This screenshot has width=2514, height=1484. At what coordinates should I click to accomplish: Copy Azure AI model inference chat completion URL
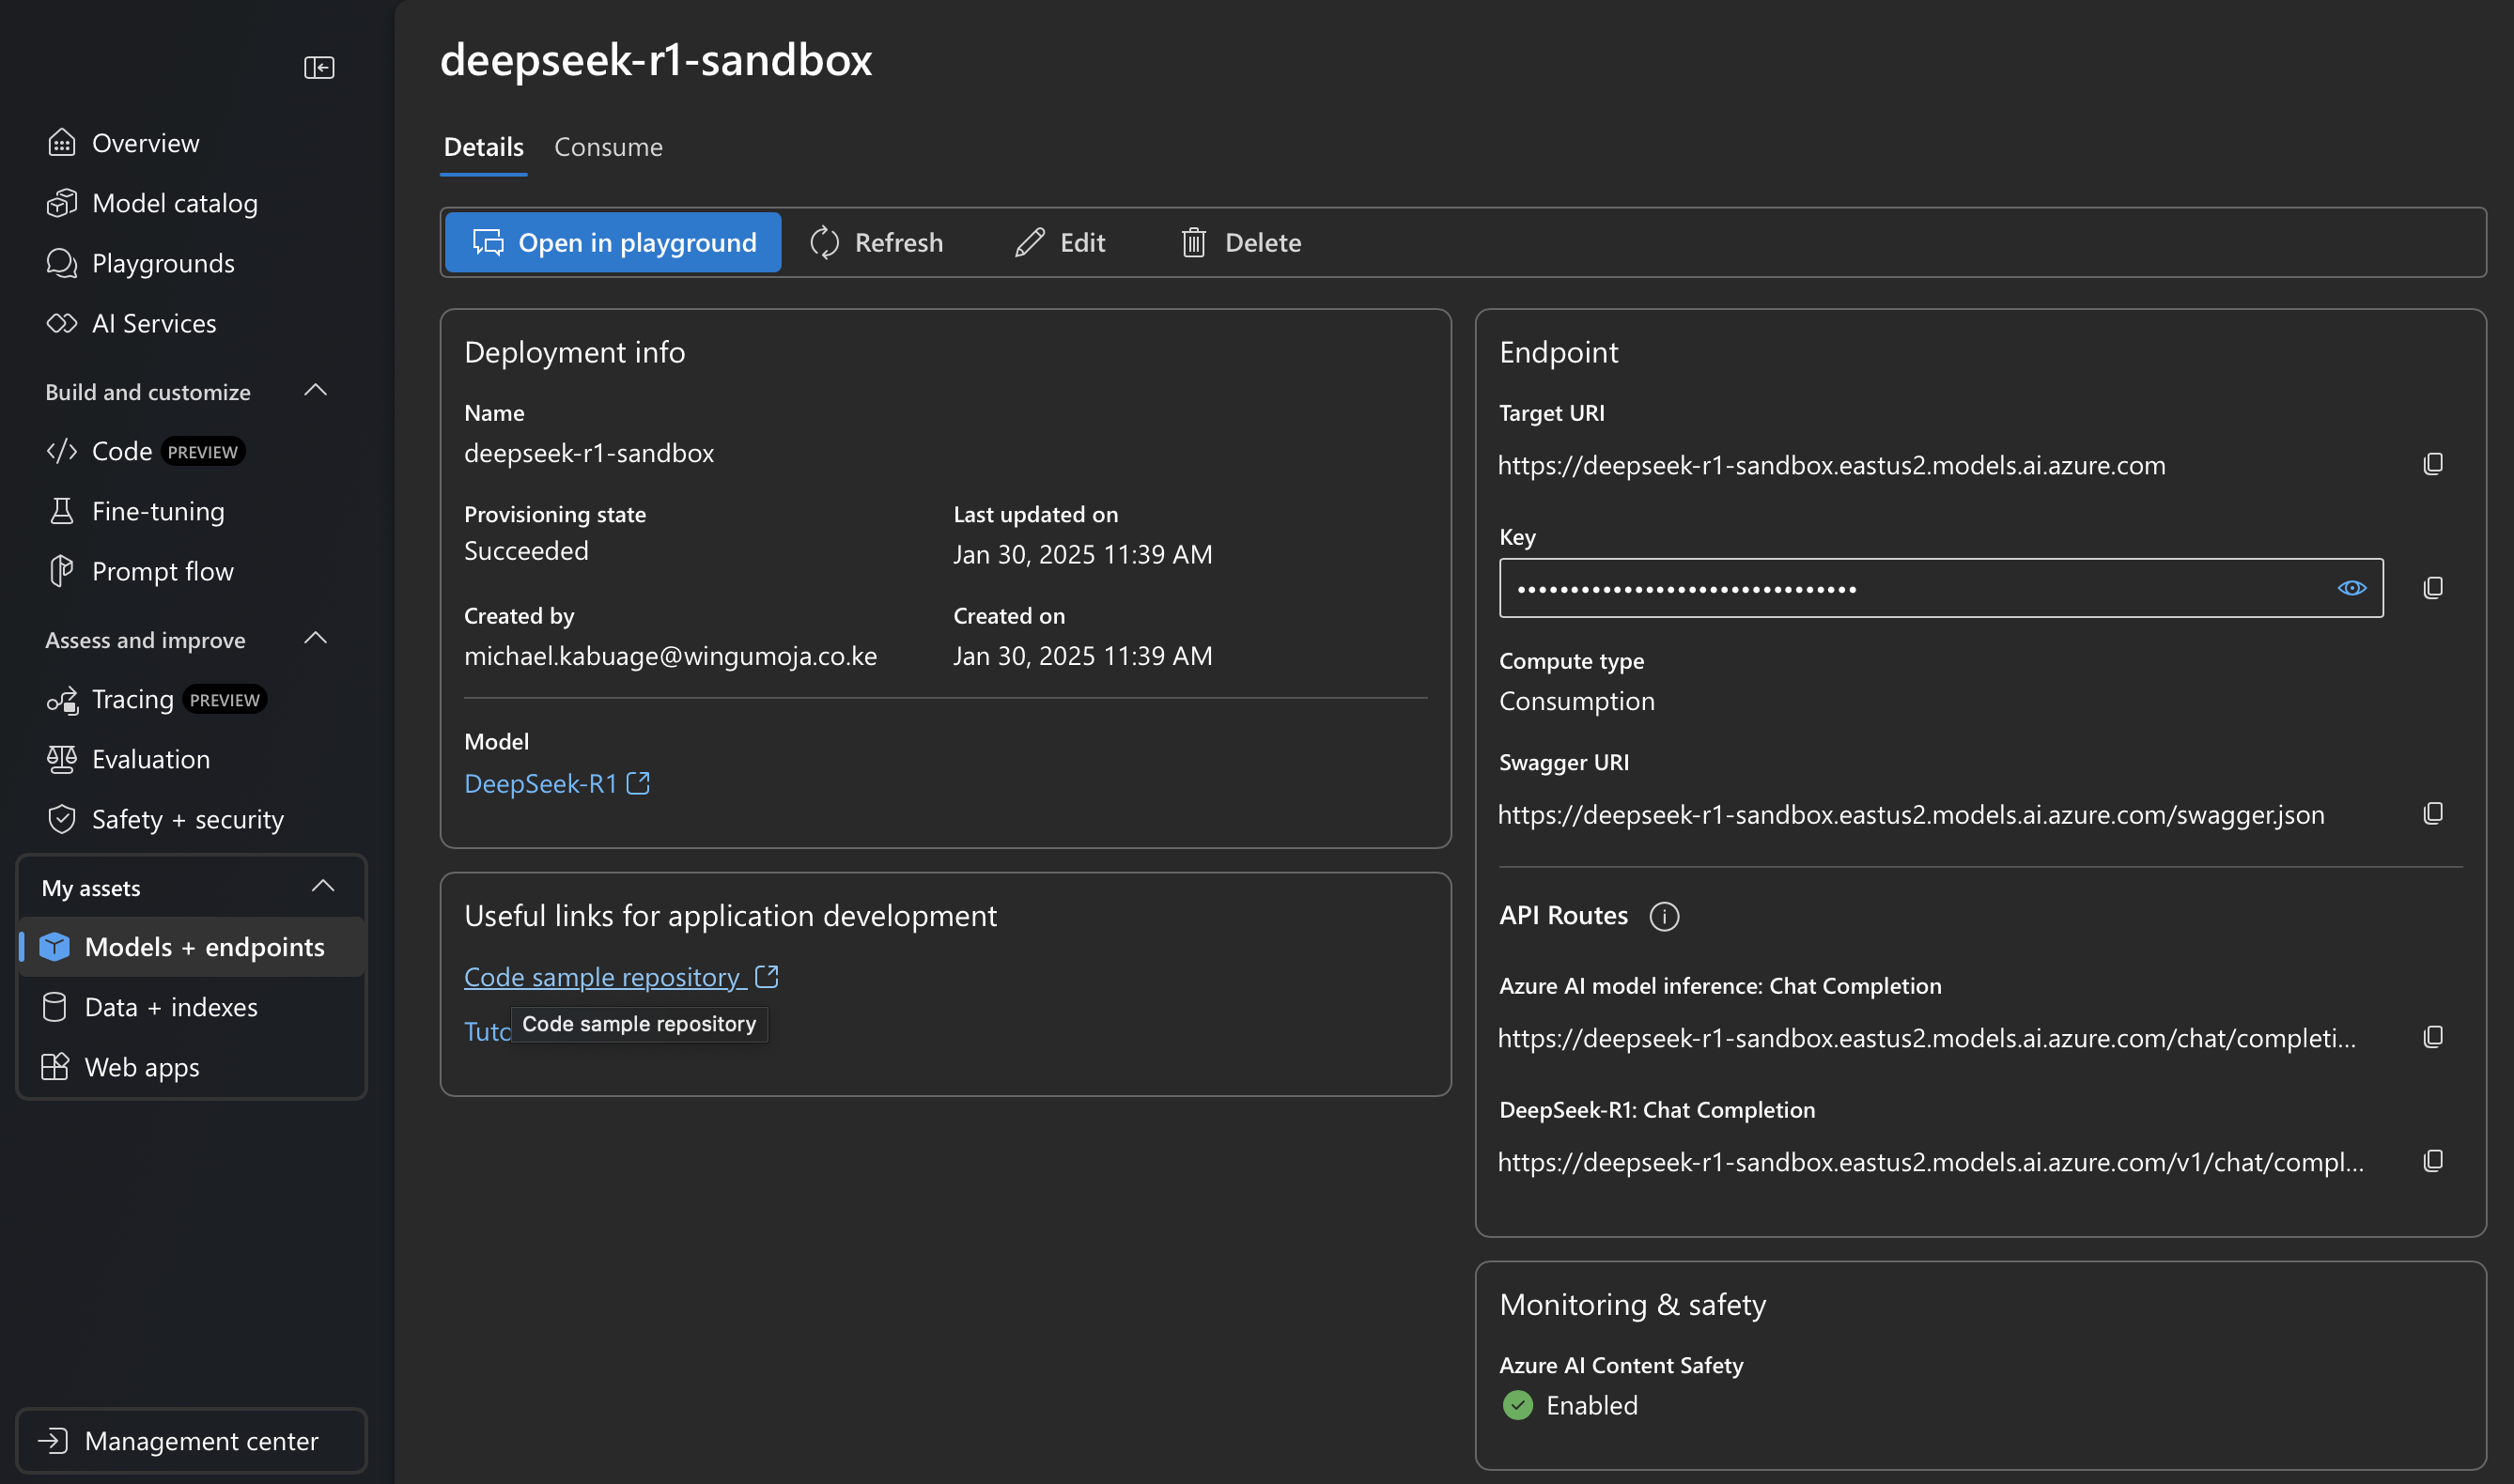point(2433,1037)
